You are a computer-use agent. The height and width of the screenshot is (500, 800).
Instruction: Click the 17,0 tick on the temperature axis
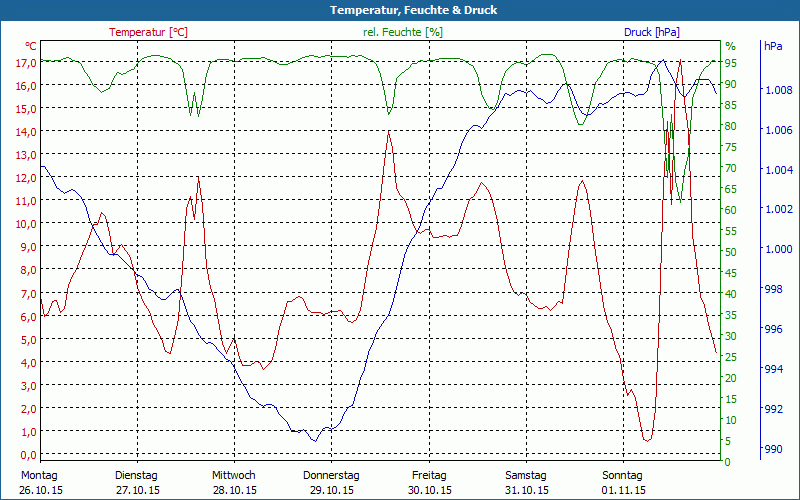26,62
